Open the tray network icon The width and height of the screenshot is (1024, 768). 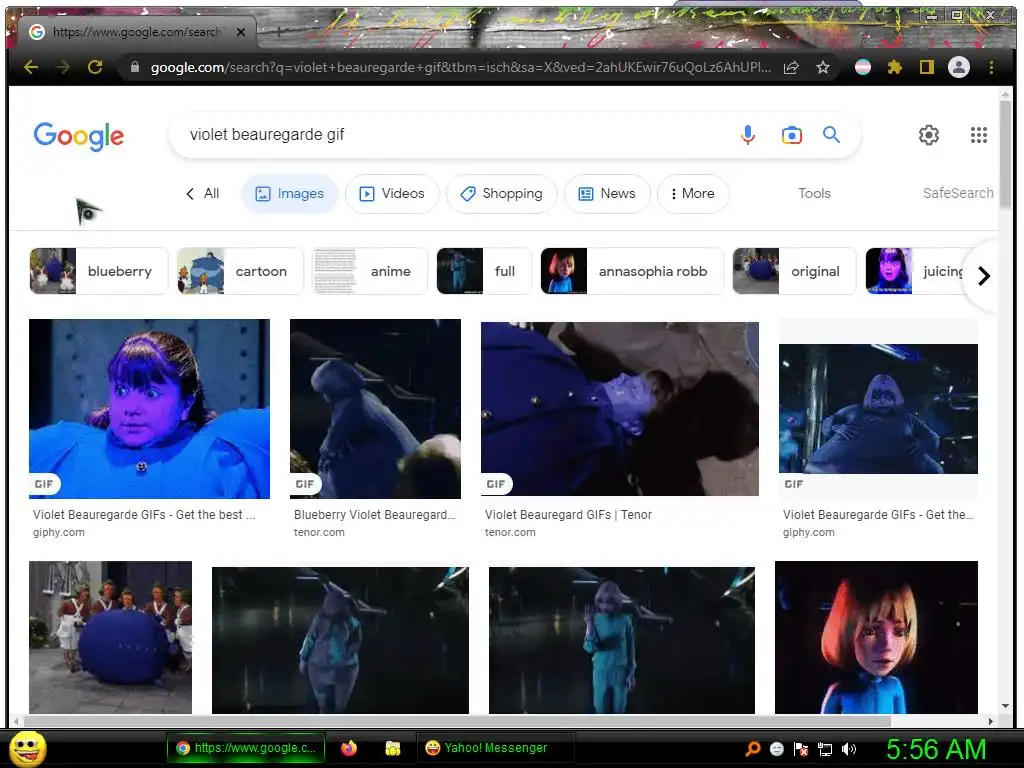825,749
